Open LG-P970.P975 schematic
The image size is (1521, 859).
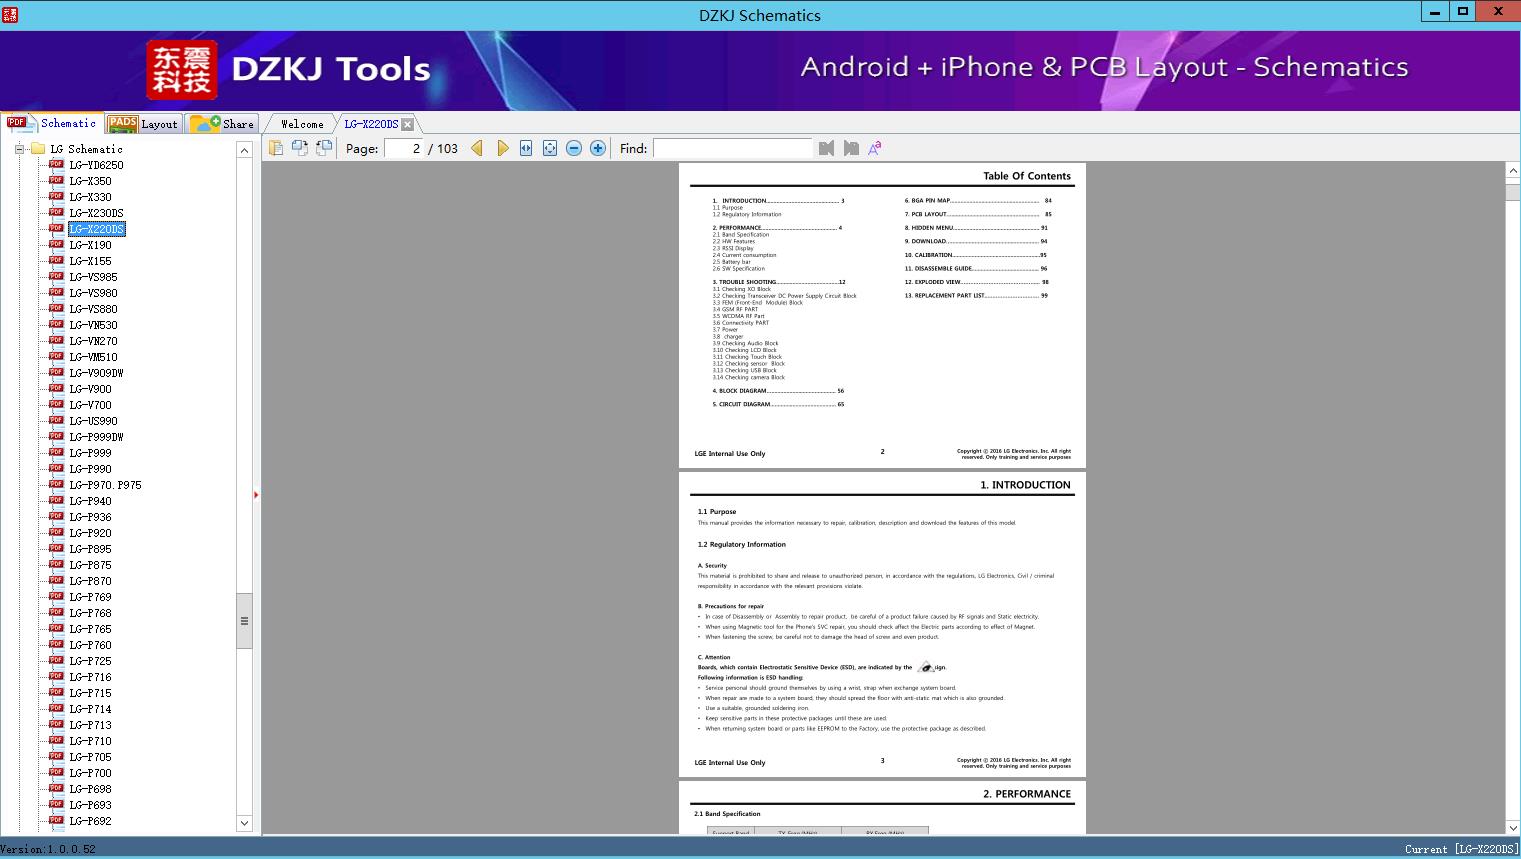105,485
